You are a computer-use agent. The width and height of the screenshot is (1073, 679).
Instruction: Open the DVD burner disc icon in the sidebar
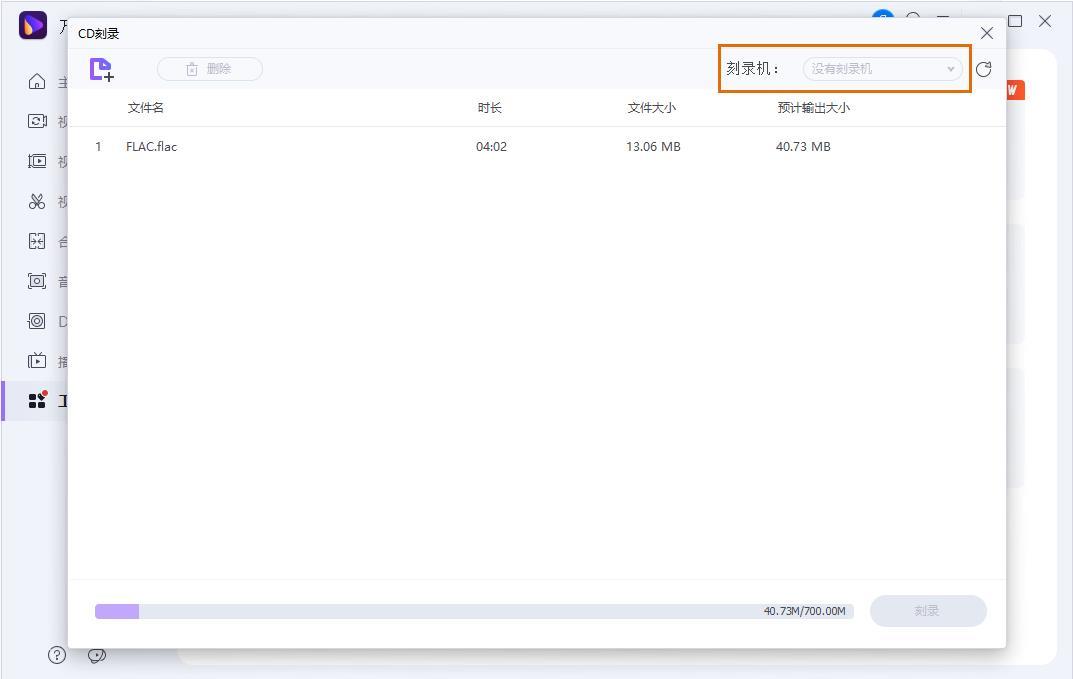coord(37,321)
